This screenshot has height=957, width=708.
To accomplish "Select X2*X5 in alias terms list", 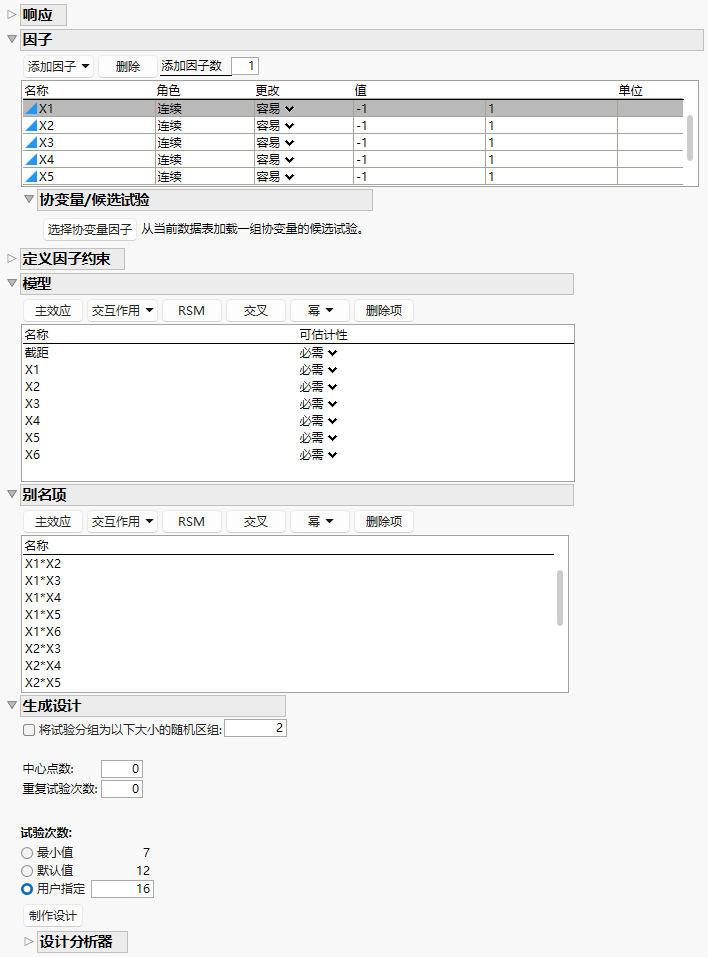I will (x=43, y=683).
